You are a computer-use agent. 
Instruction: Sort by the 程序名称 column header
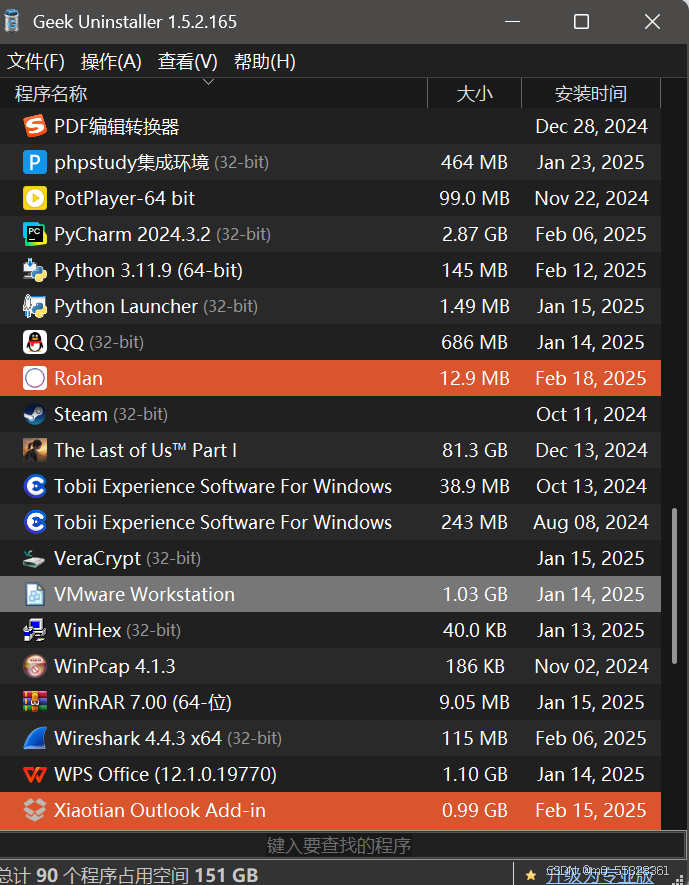(214, 94)
